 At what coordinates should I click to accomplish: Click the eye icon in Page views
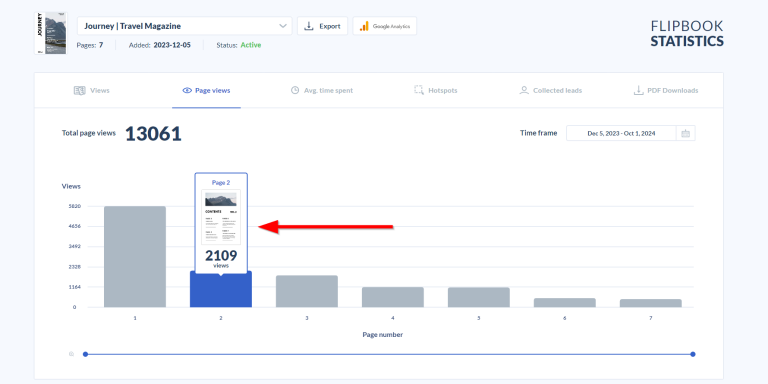[x=187, y=91]
